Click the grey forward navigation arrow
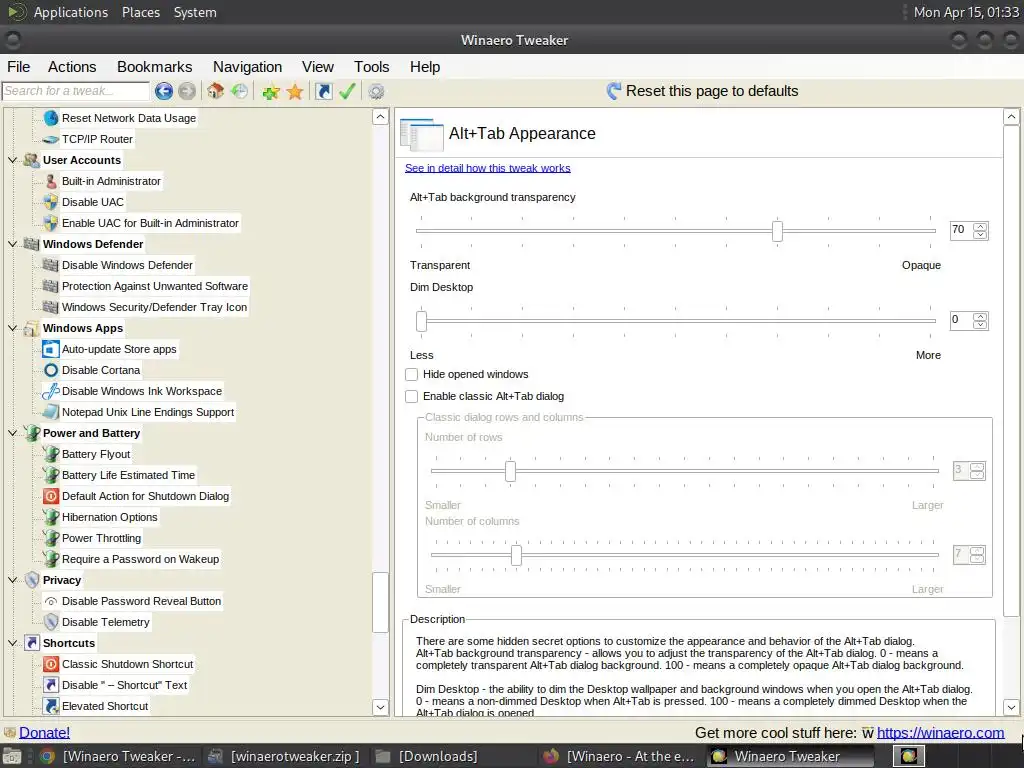 (x=187, y=91)
